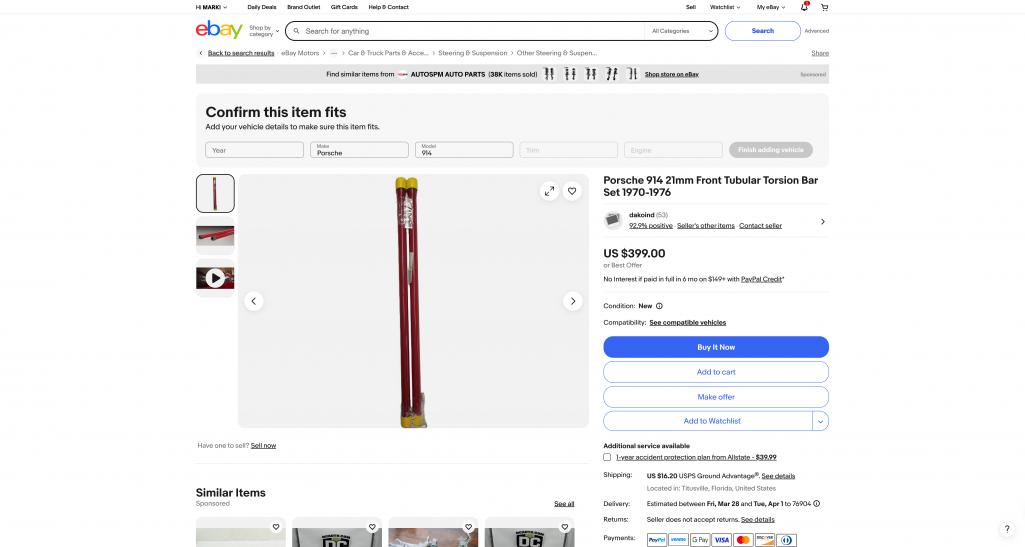Open the Hi MARK account dropdown
Screen dimensions: 1025x547
[211, 7]
